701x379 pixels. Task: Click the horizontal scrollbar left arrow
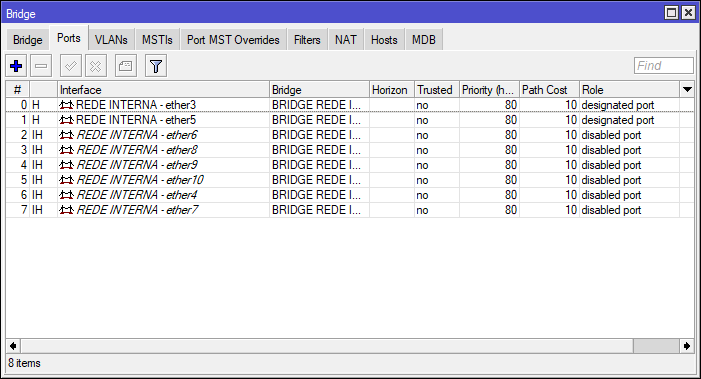(13, 346)
